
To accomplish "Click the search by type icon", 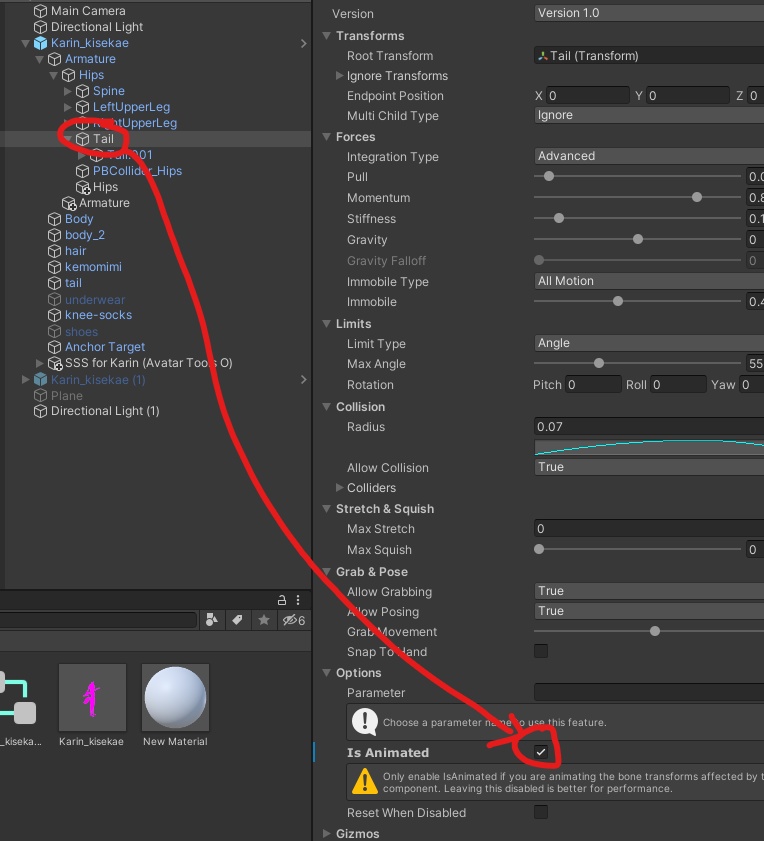I will click(x=211, y=620).
